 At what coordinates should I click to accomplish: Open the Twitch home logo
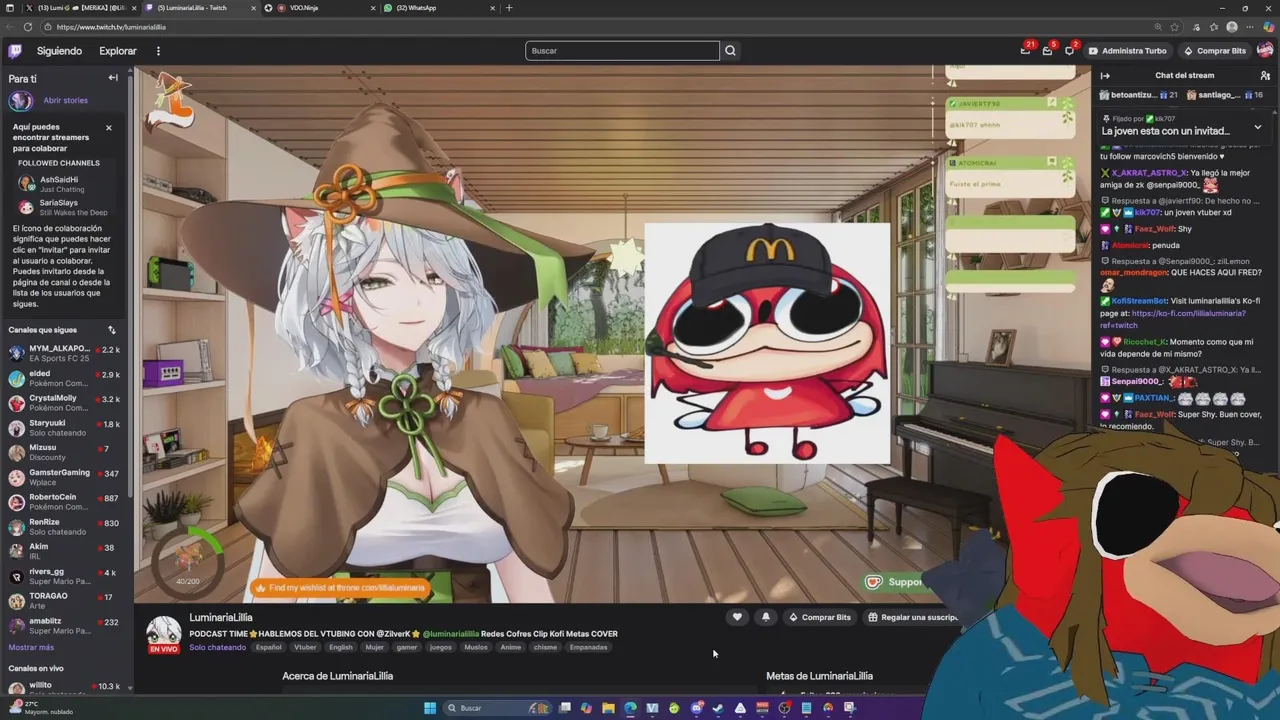click(x=15, y=51)
